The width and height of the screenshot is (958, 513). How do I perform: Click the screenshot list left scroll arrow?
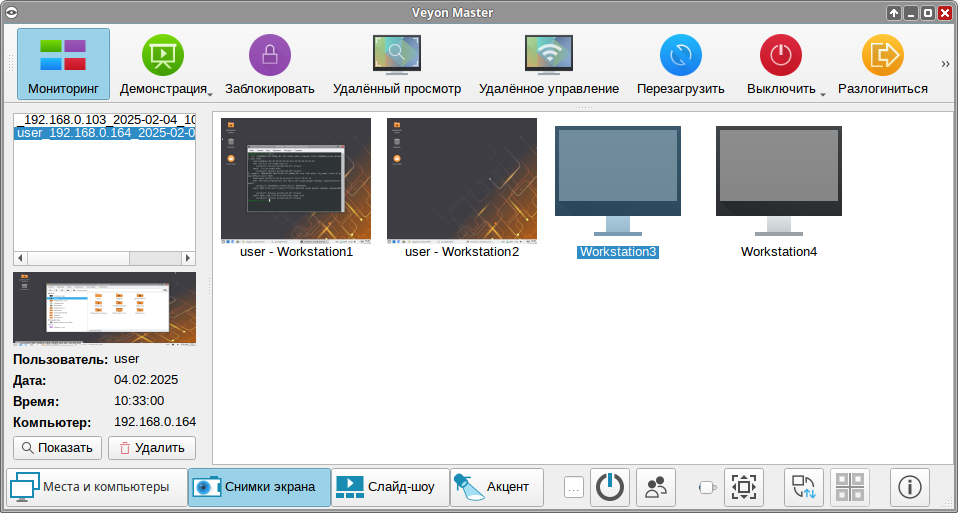[20, 258]
